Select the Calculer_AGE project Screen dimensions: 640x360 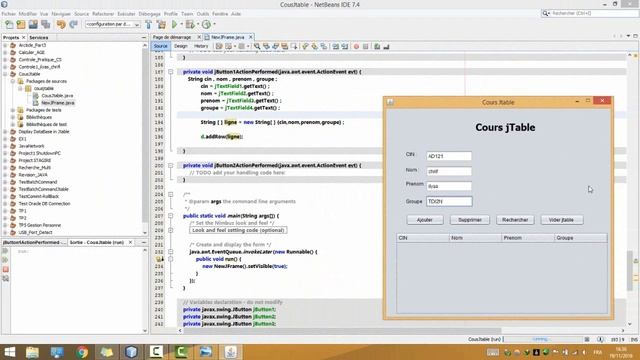tap(31, 52)
